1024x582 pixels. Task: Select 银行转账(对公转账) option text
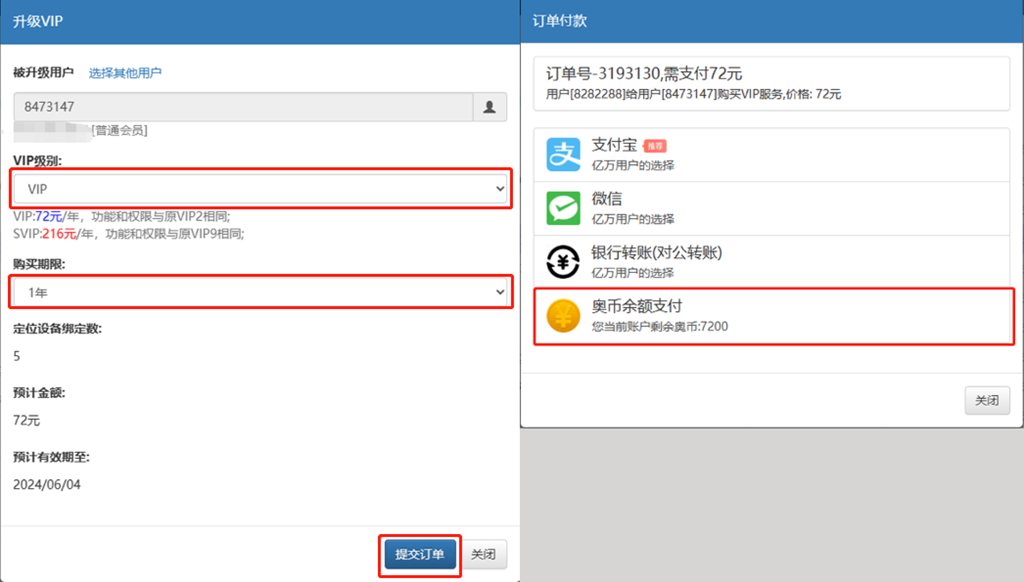point(657,253)
